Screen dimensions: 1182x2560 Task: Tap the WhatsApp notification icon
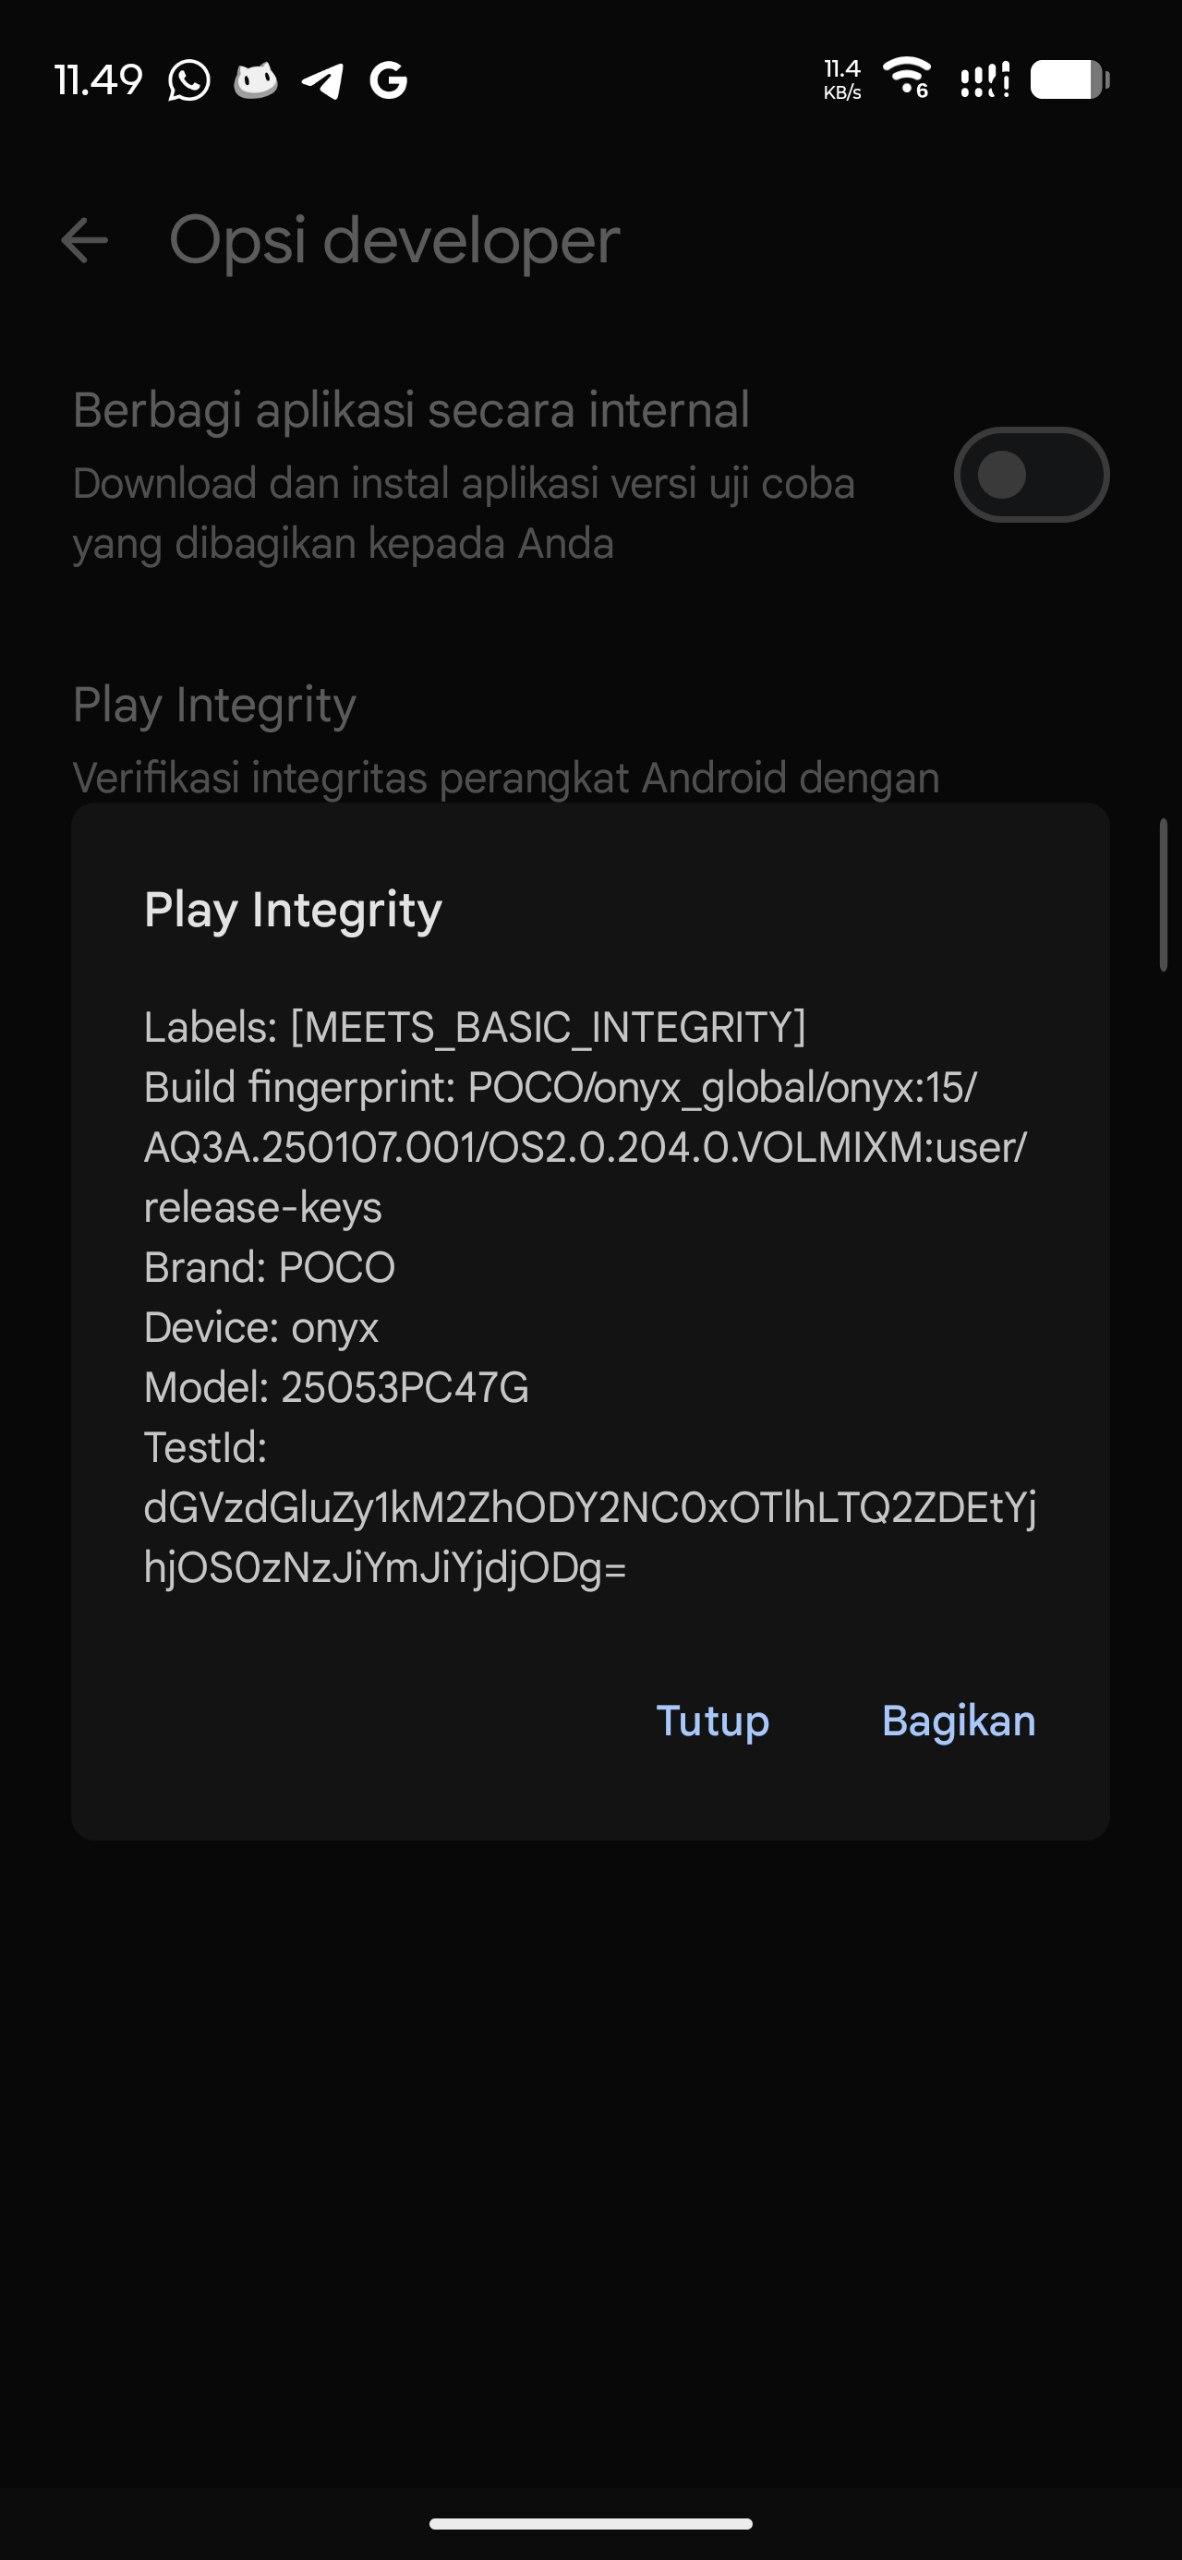coord(189,80)
